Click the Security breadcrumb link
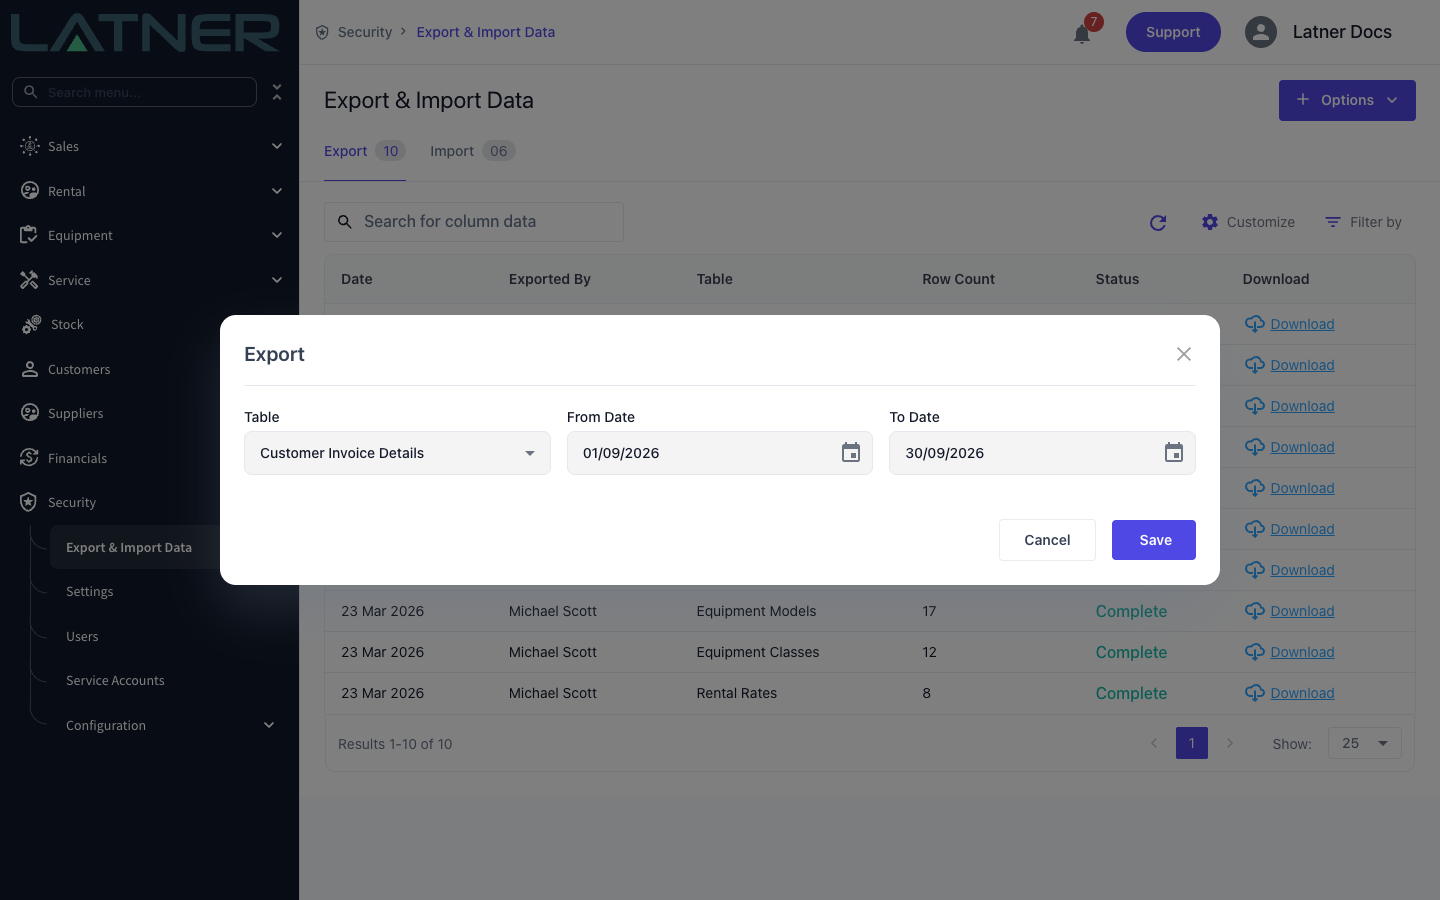Image resolution: width=1440 pixels, height=900 pixels. (x=365, y=32)
